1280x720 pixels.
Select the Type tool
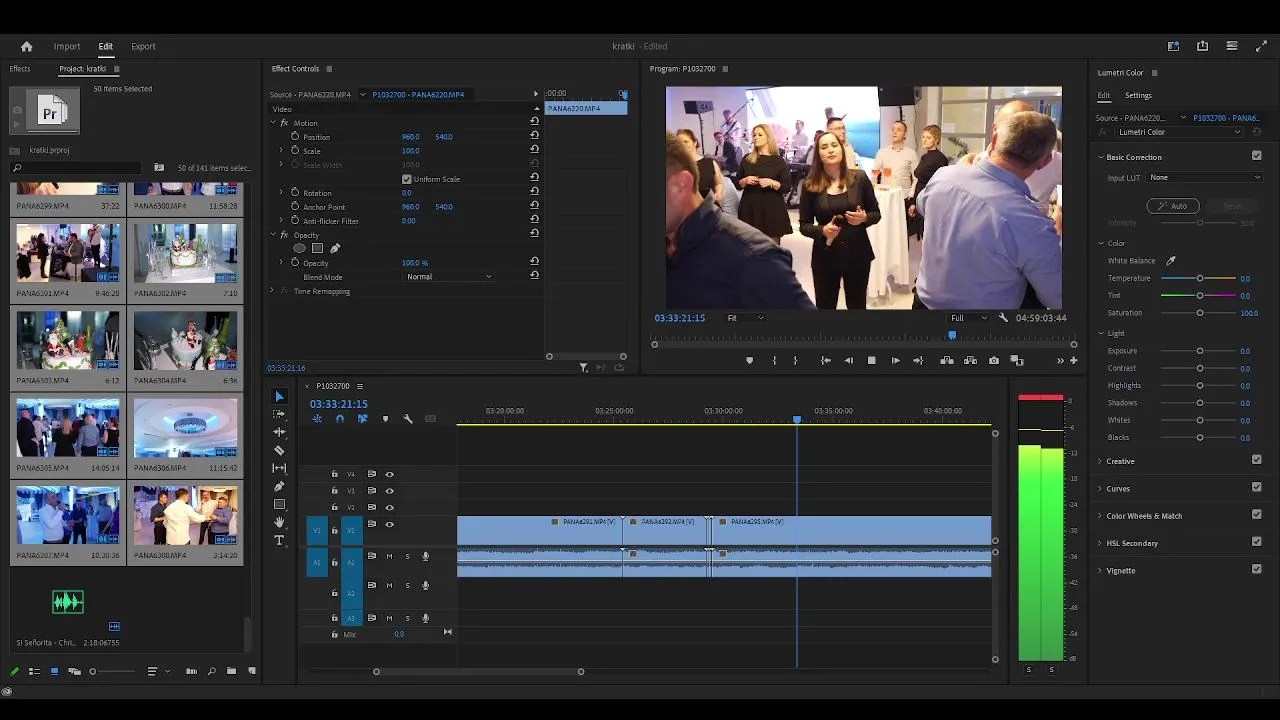(279, 540)
